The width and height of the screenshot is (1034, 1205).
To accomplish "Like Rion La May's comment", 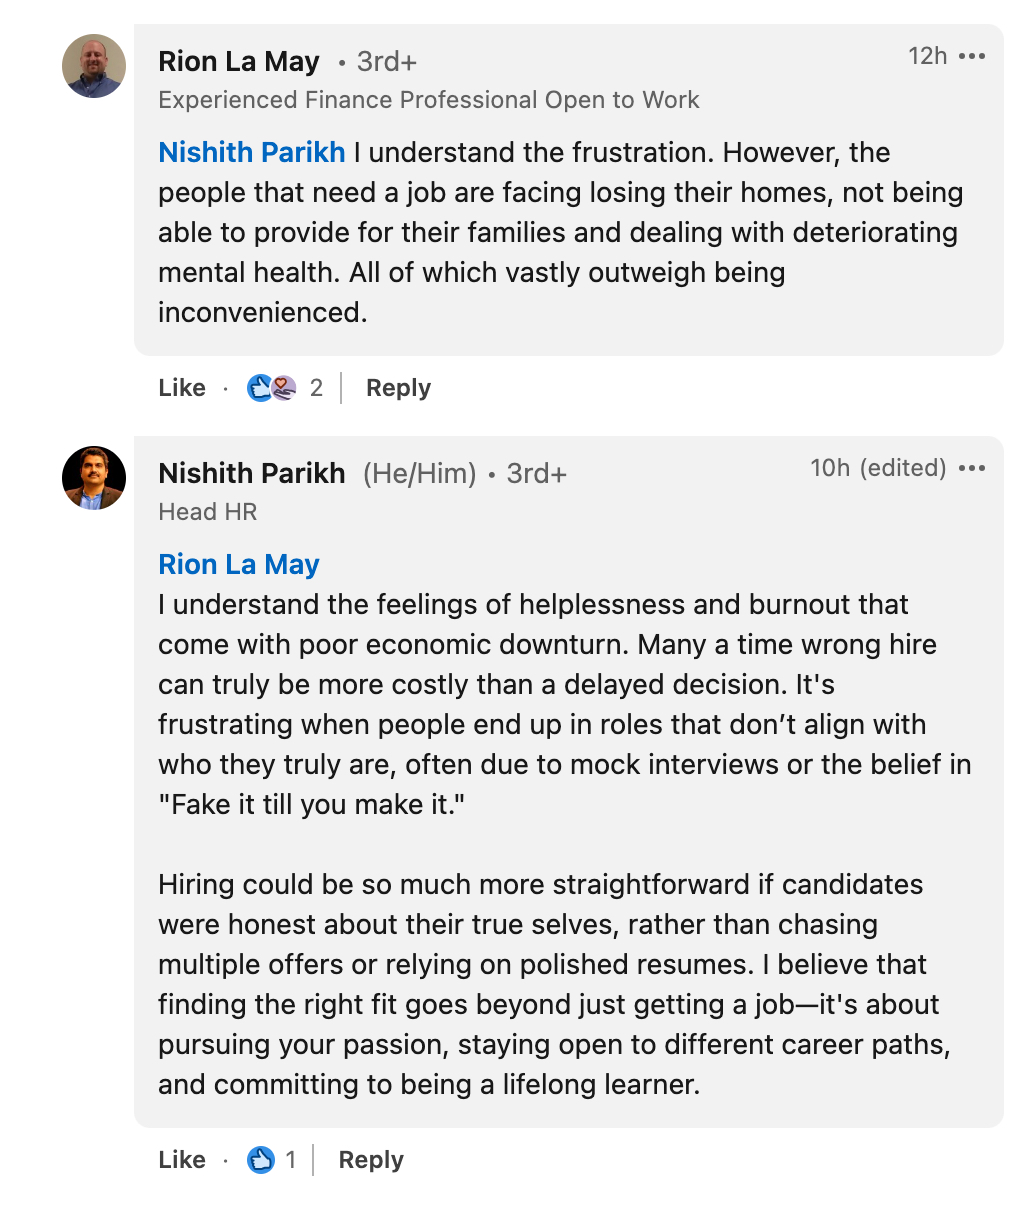I will coord(181,387).
